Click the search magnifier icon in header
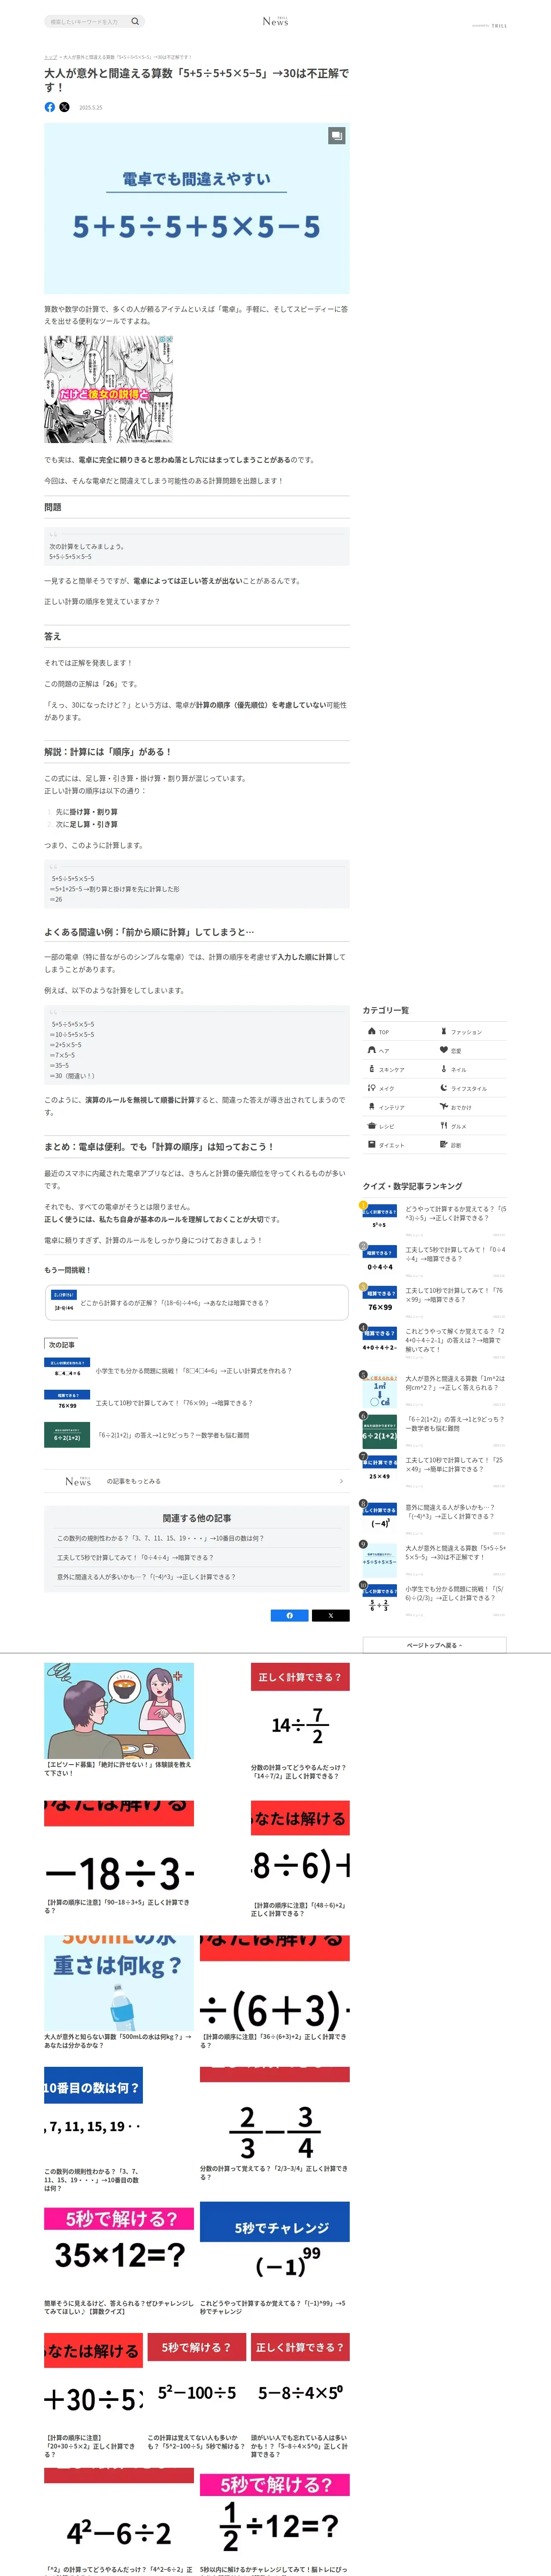Viewport: 551px width, 2576px height. [x=135, y=21]
